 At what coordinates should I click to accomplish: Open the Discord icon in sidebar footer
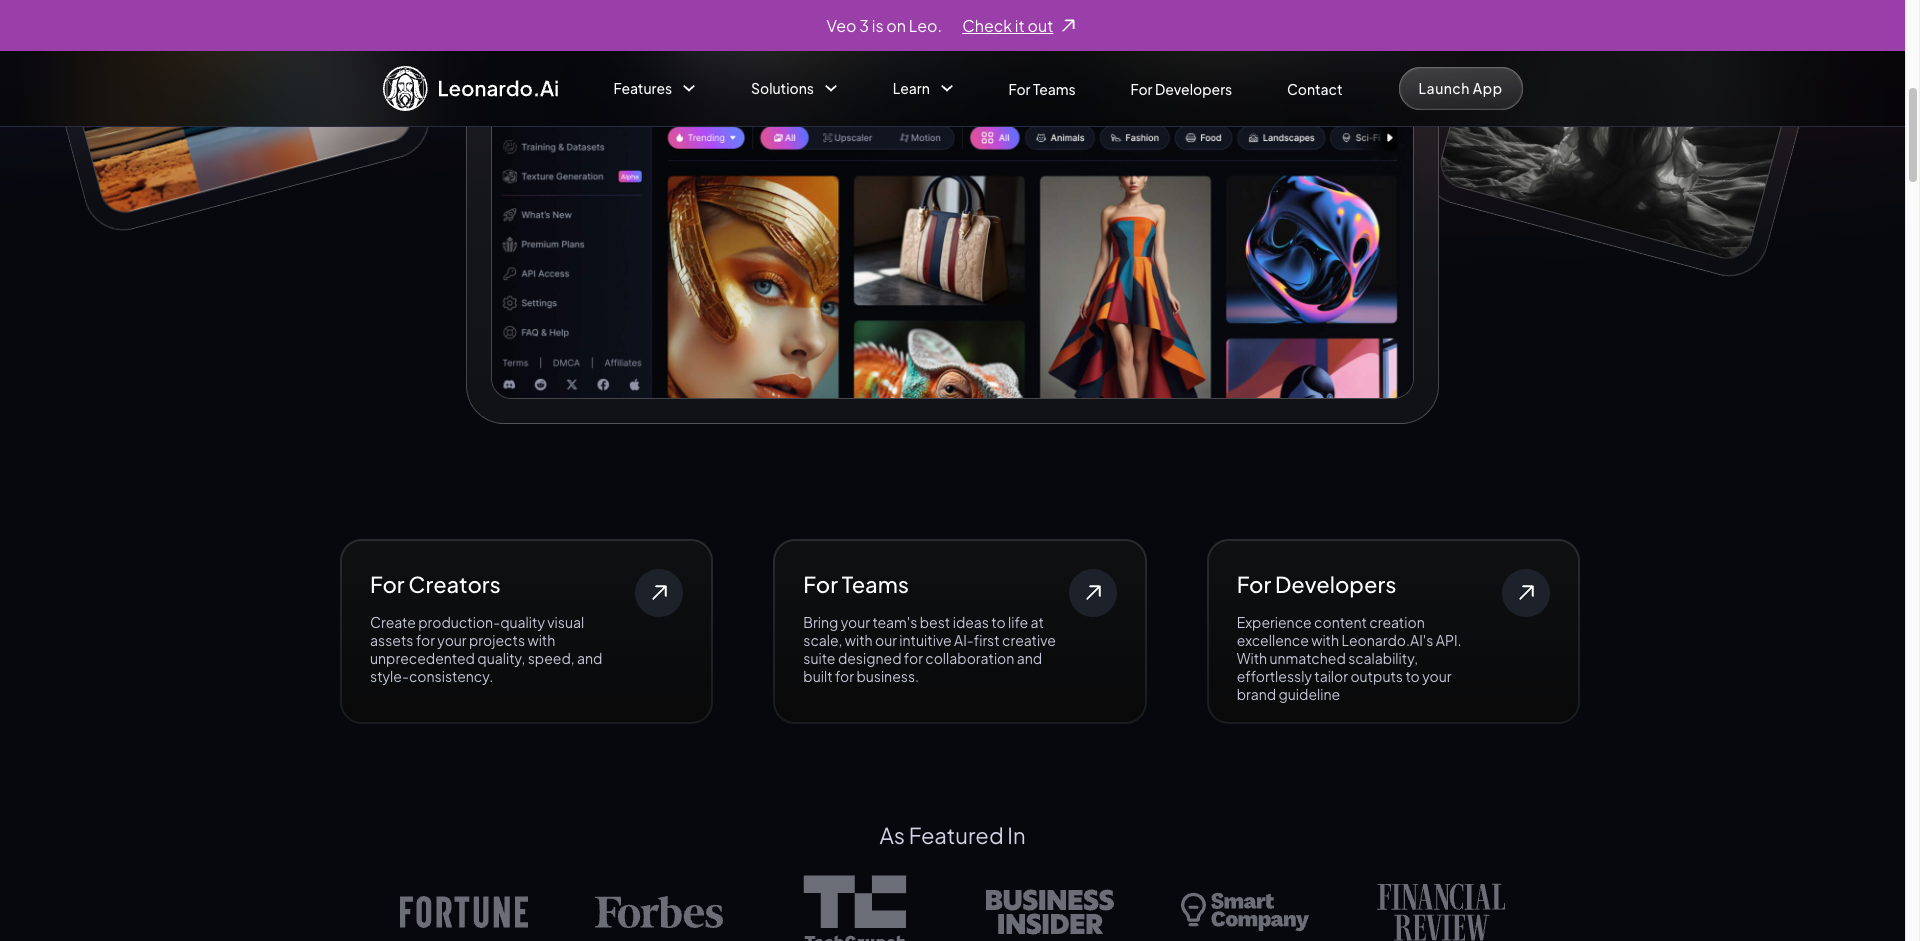click(510, 384)
